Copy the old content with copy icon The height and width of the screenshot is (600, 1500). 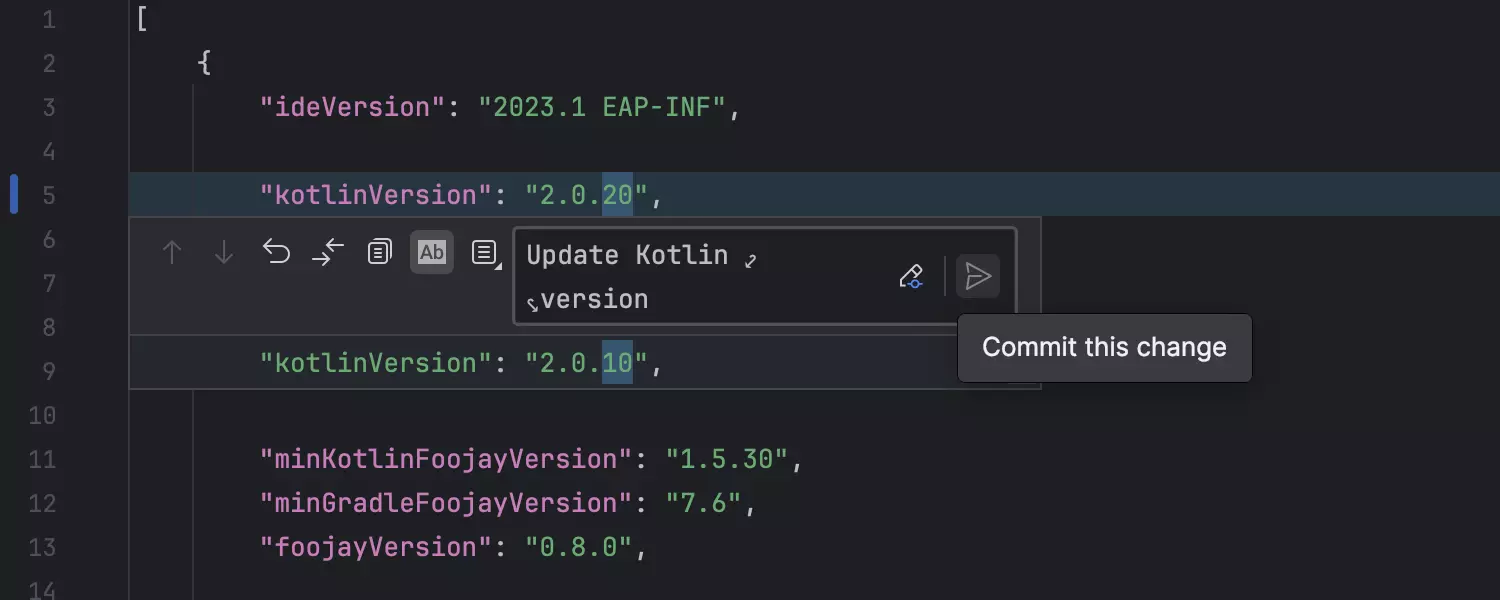pos(379,253)
